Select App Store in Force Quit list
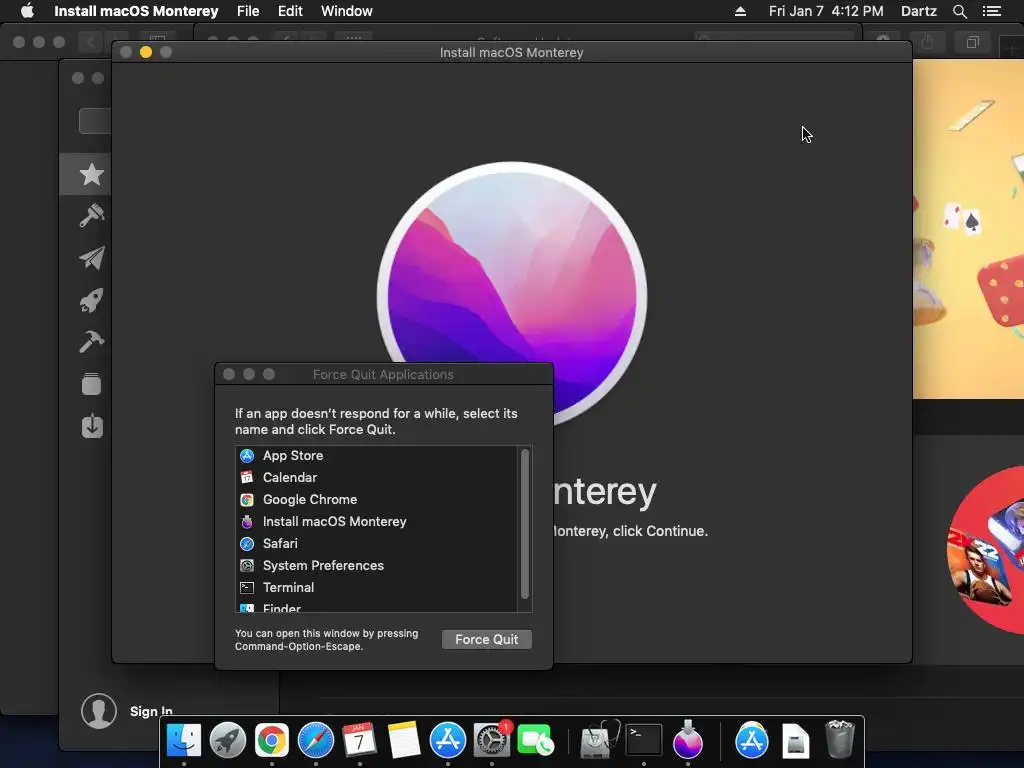 [x=377, y=456]
